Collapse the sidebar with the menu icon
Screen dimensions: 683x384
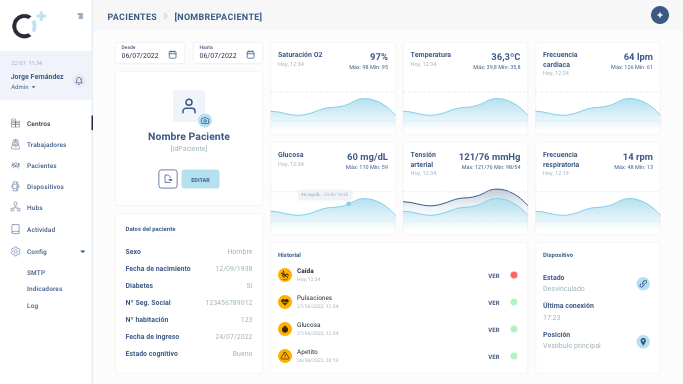coord(80,16)
